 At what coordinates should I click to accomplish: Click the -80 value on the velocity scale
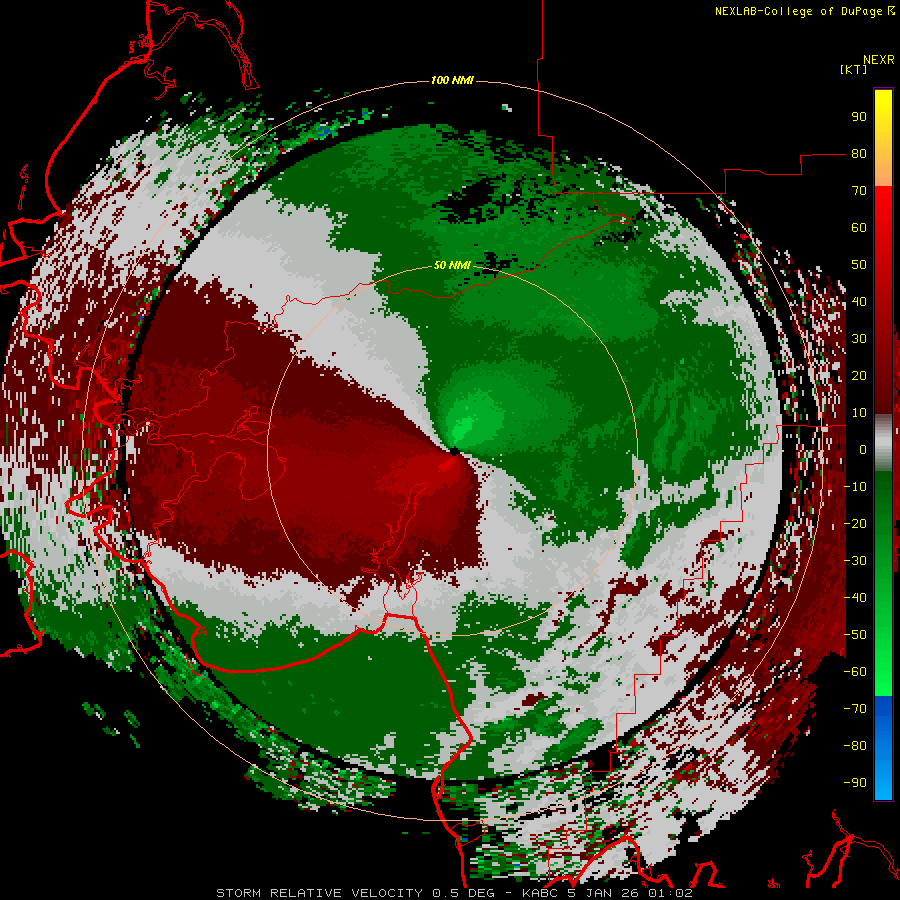855,746
